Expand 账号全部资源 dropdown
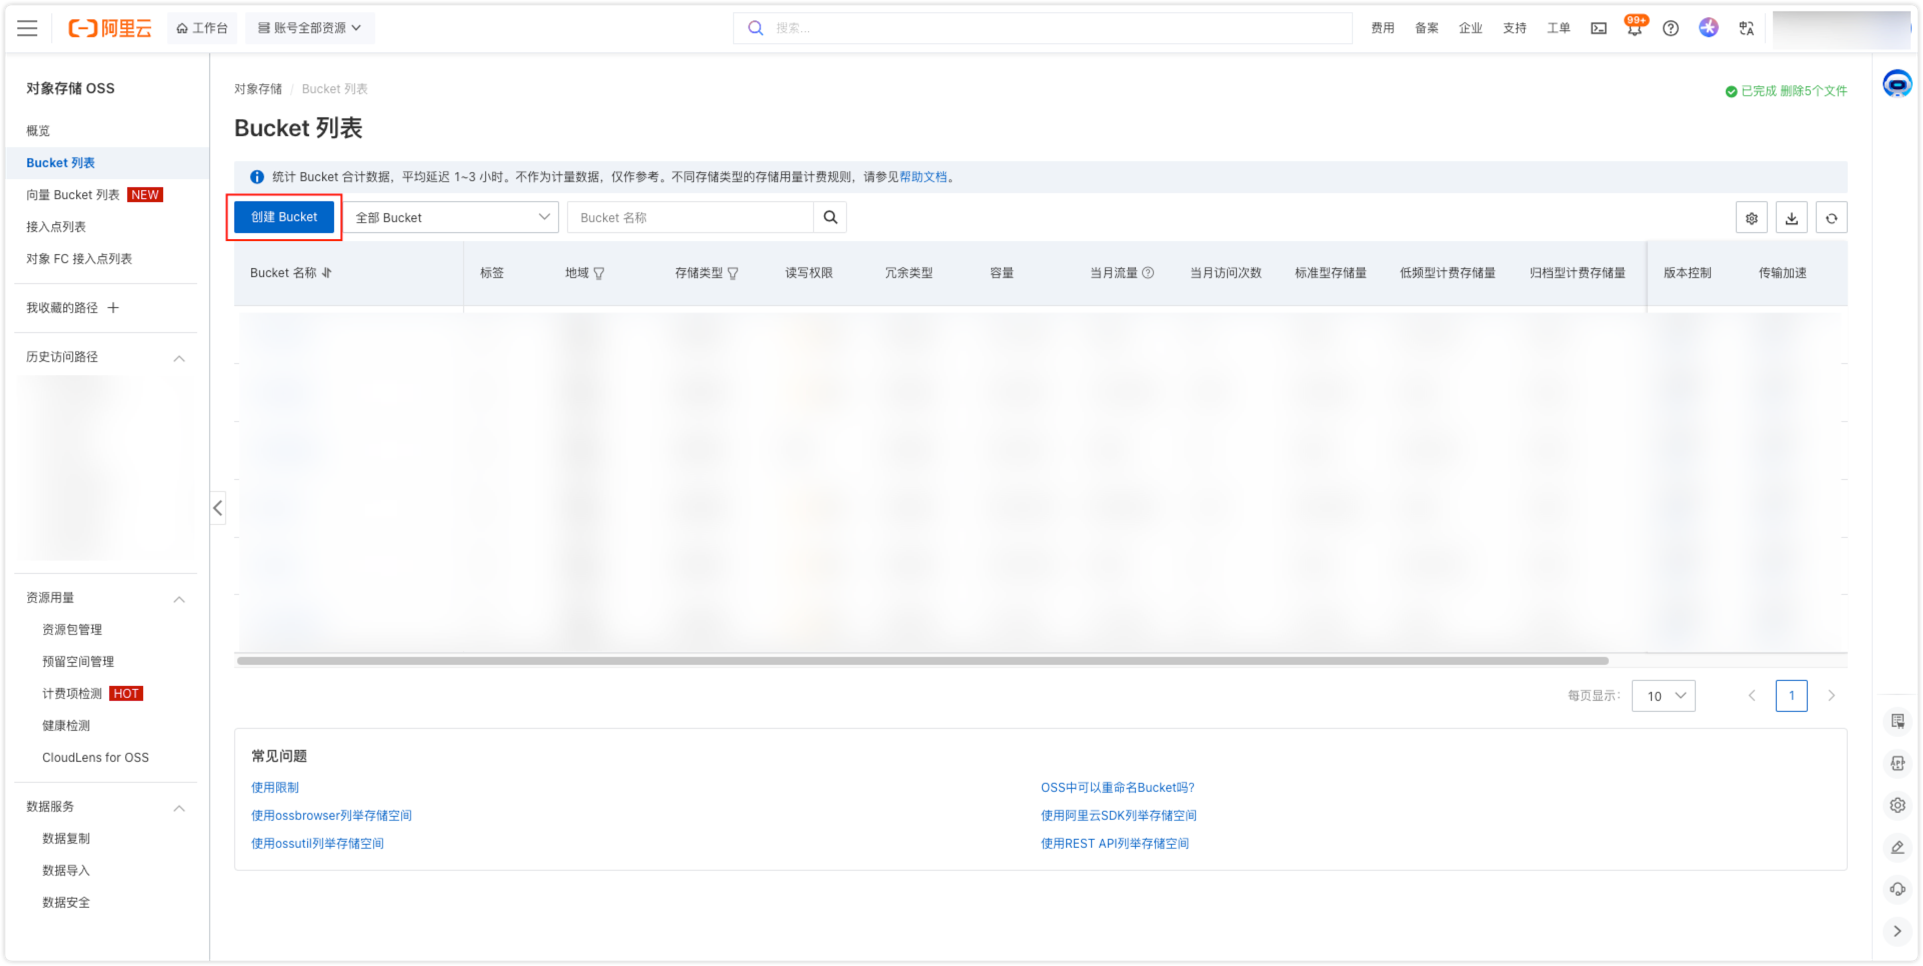 (310, 28)
